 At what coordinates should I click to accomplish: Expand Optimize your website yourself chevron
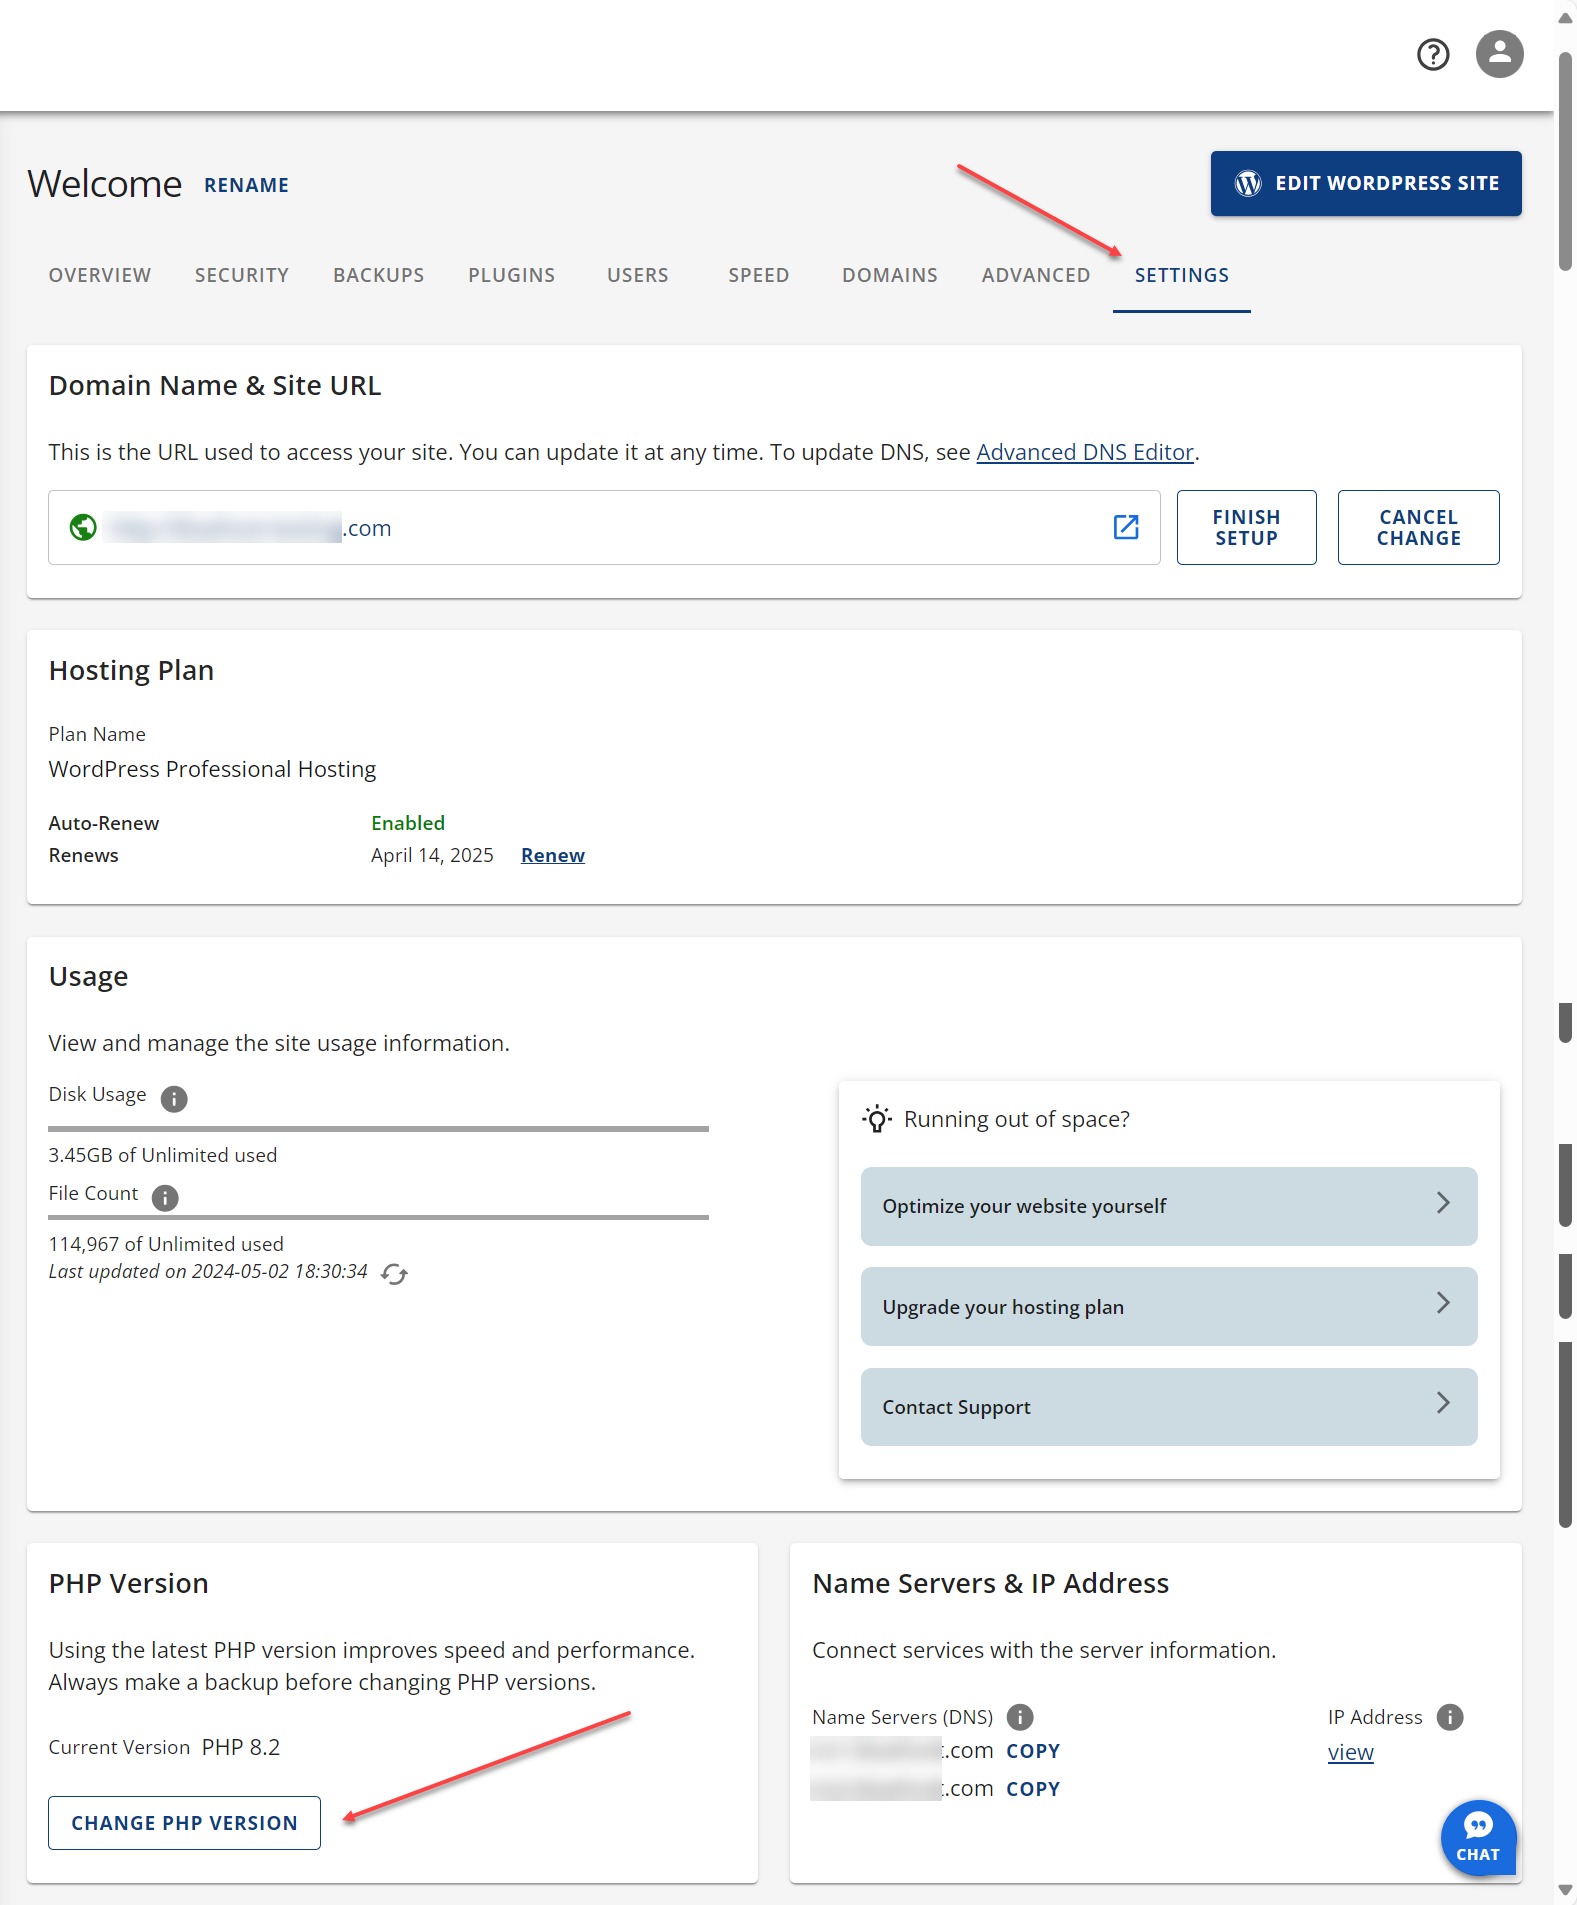[1443, 1203]
